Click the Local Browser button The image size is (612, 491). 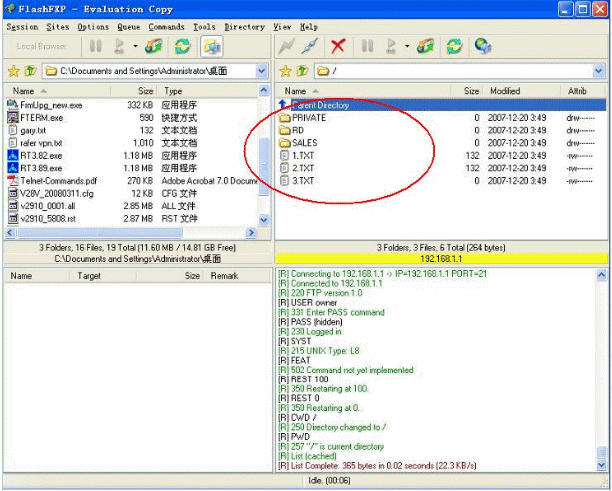(41, 46)
